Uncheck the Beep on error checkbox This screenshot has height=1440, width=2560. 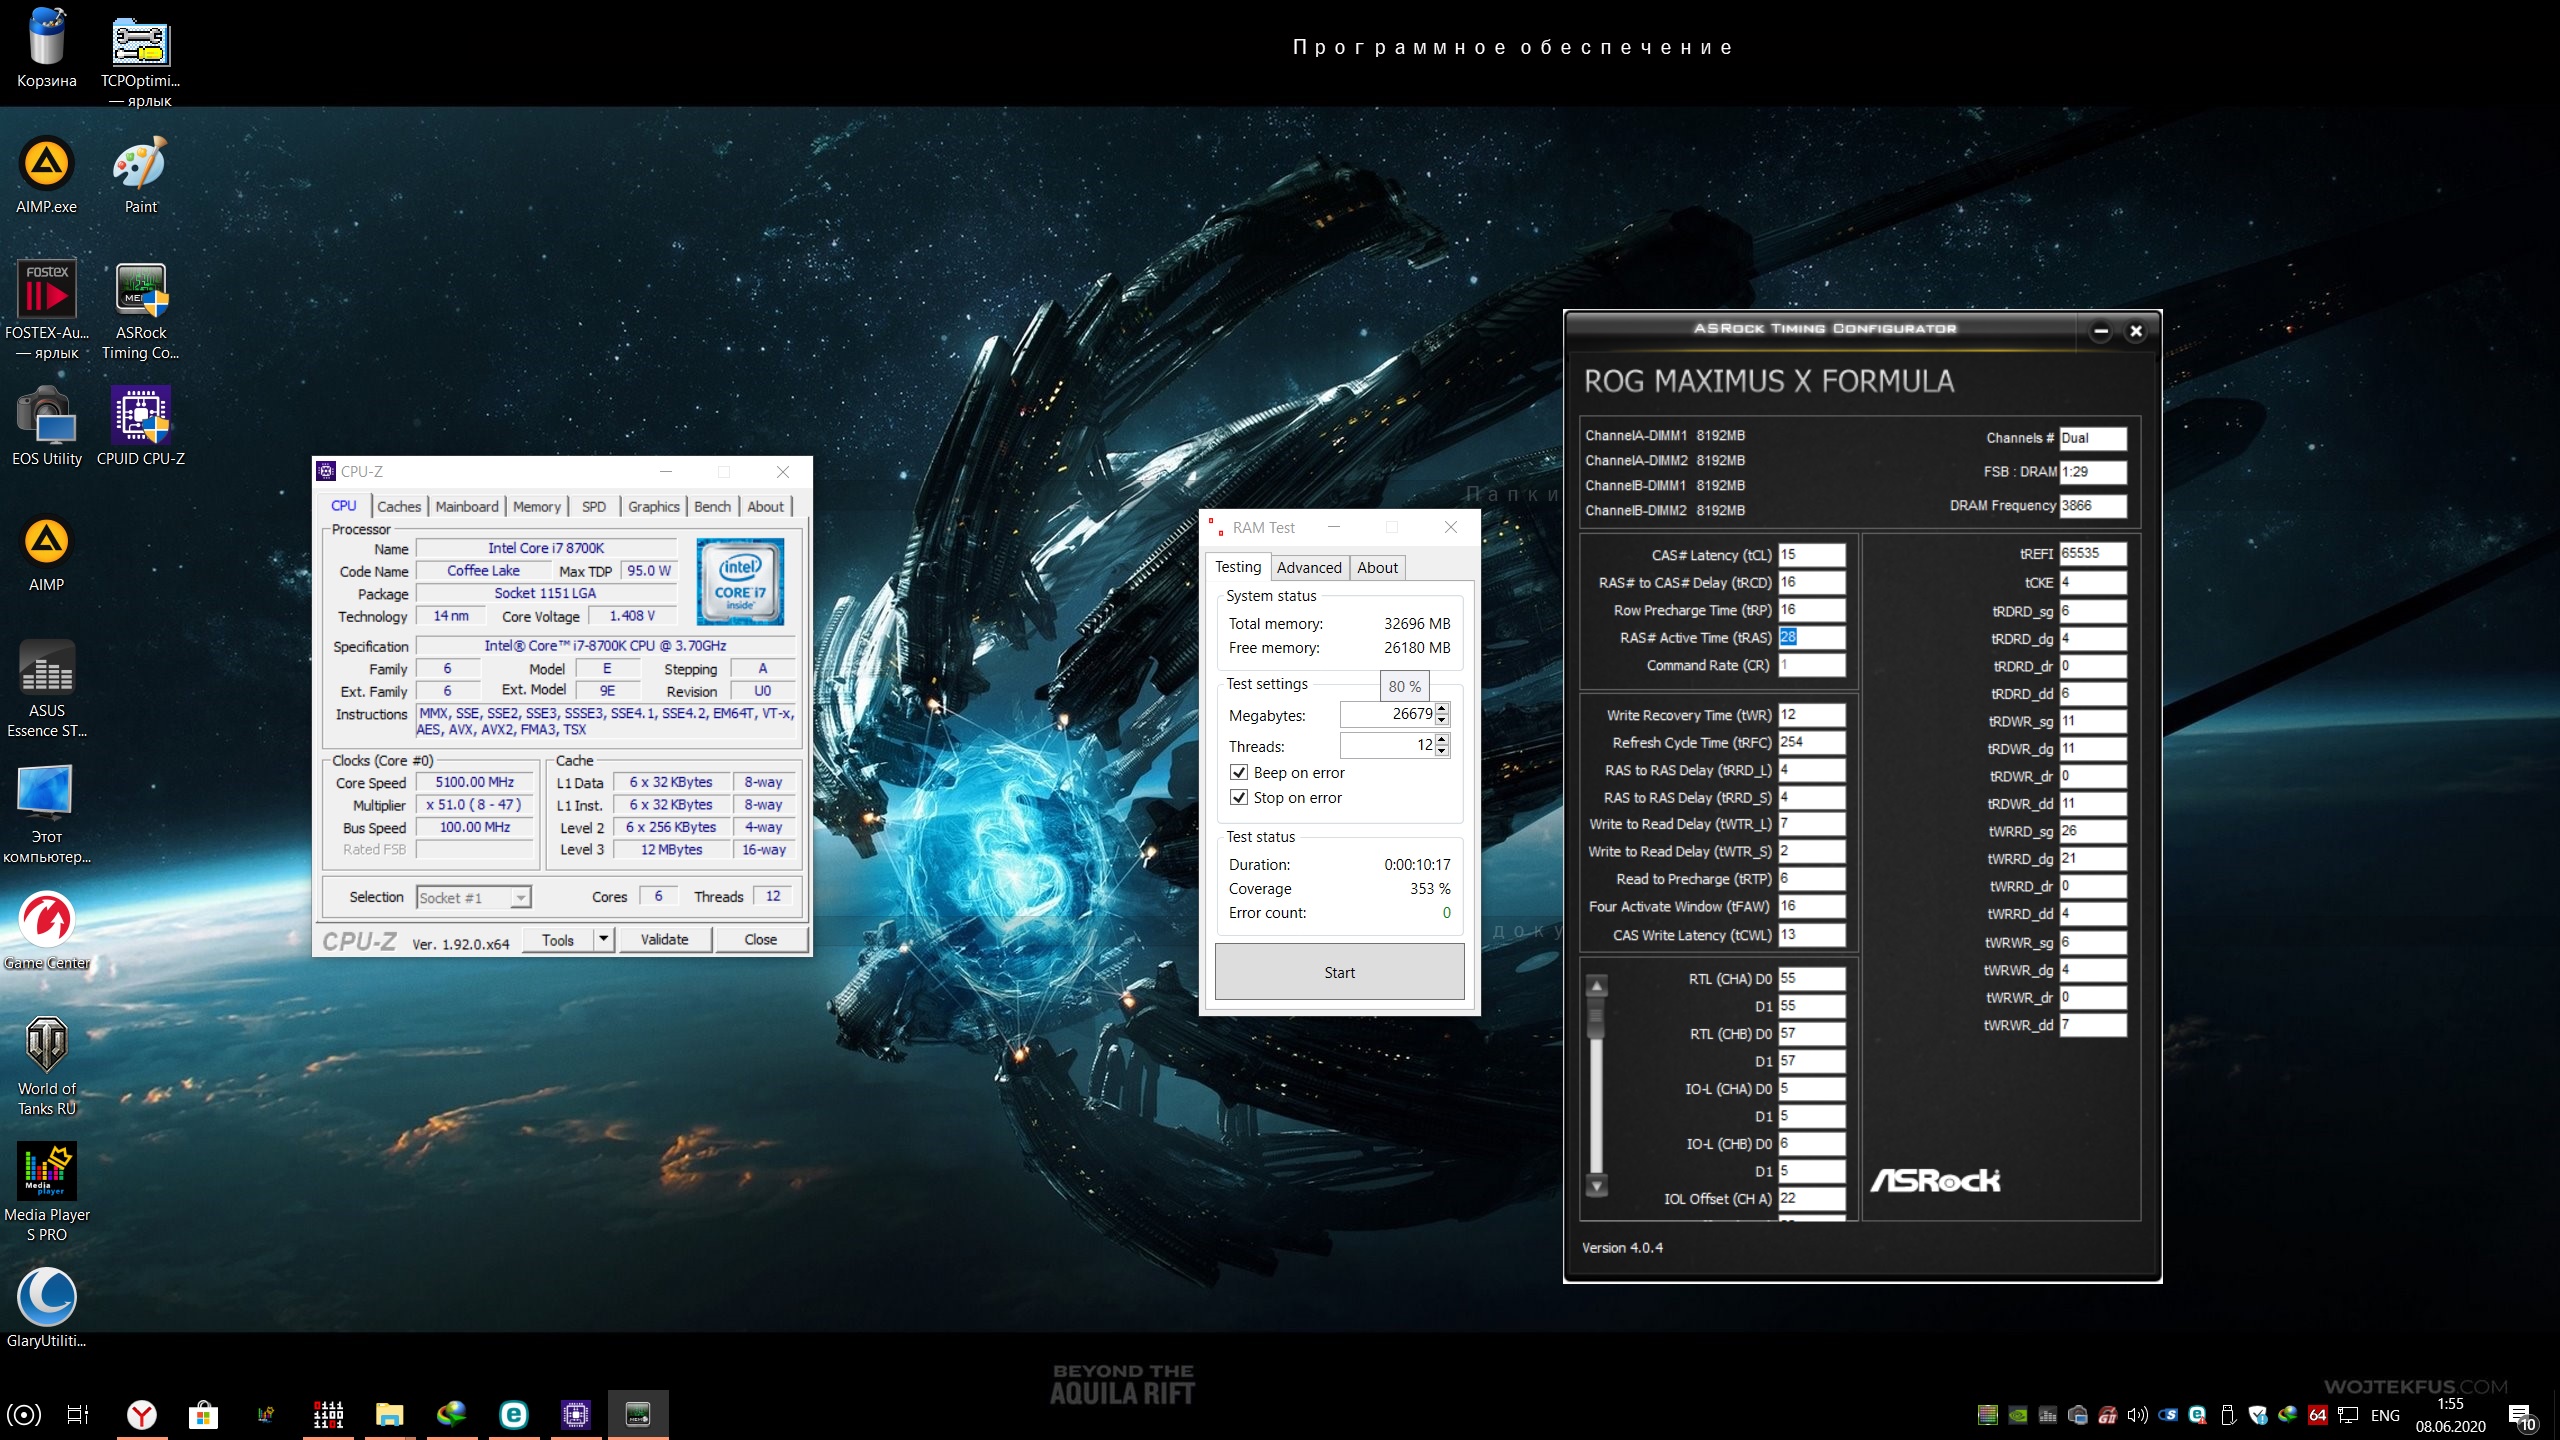pos(1239,773)
